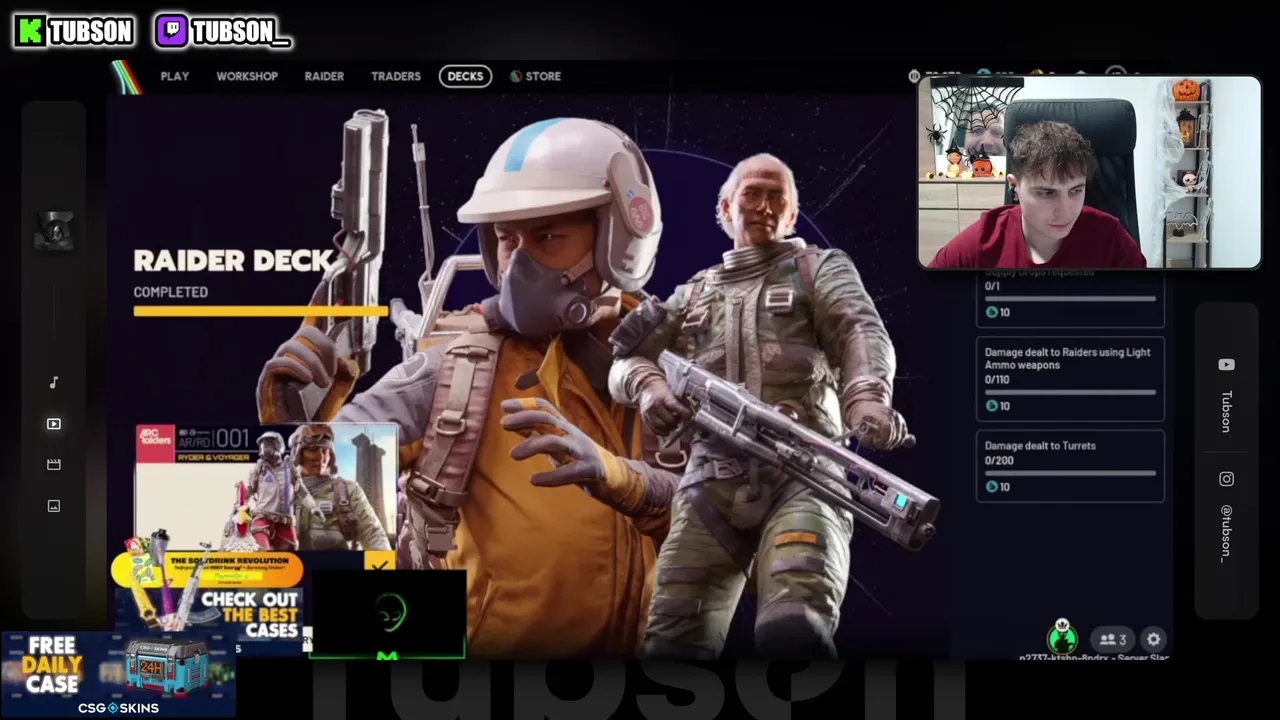Click the Damage dealt to Turrets progress bar
Screen dimensions: 1280x720
click(x=1070, y=473)
